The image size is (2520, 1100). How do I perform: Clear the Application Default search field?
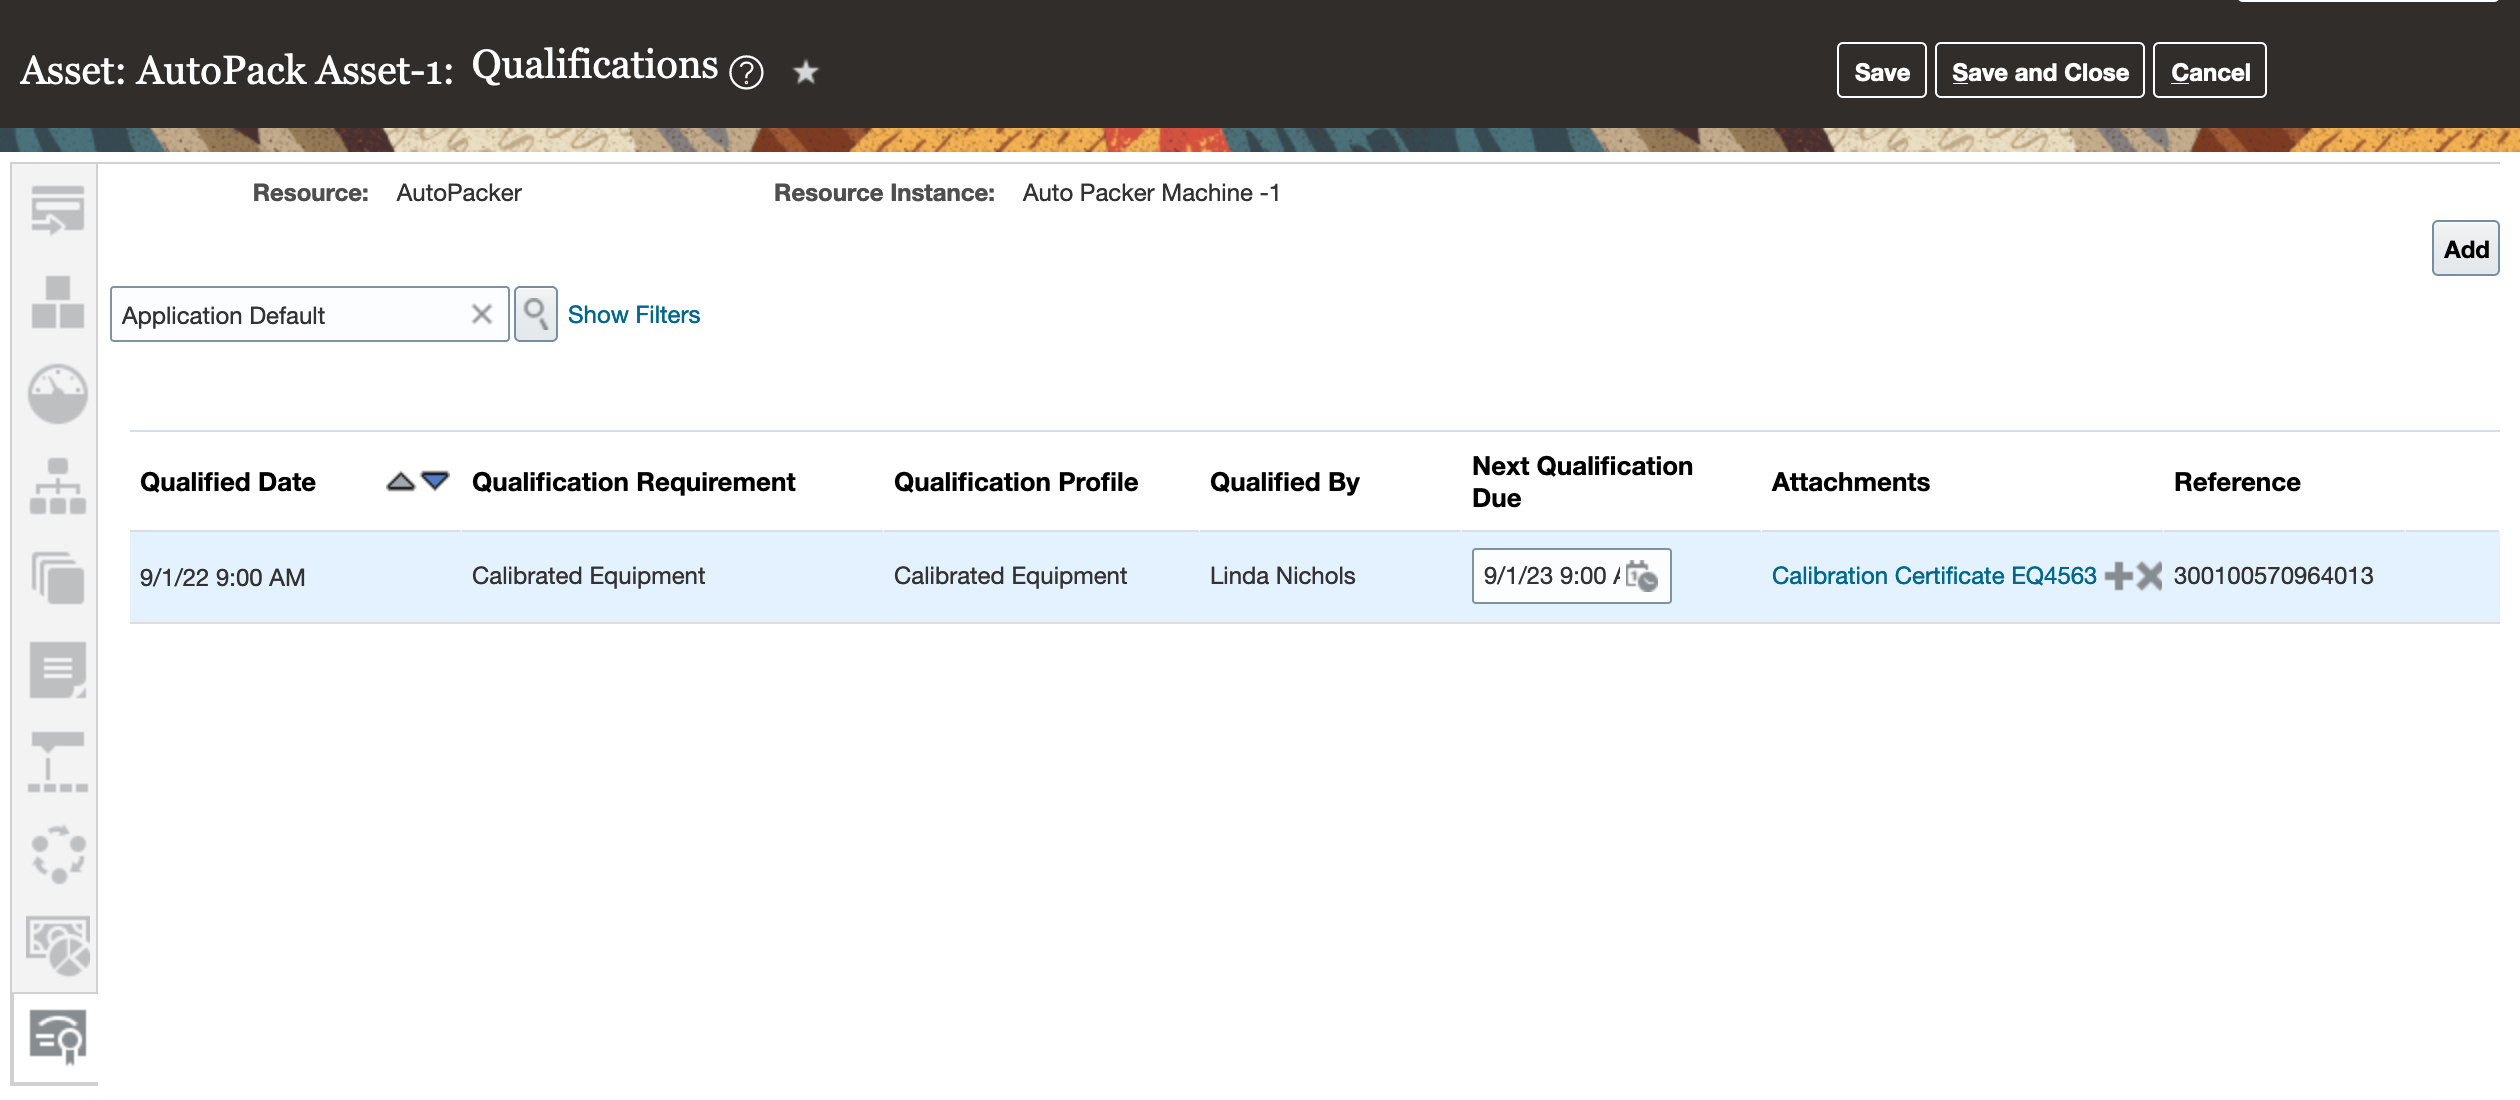(482, 315)
